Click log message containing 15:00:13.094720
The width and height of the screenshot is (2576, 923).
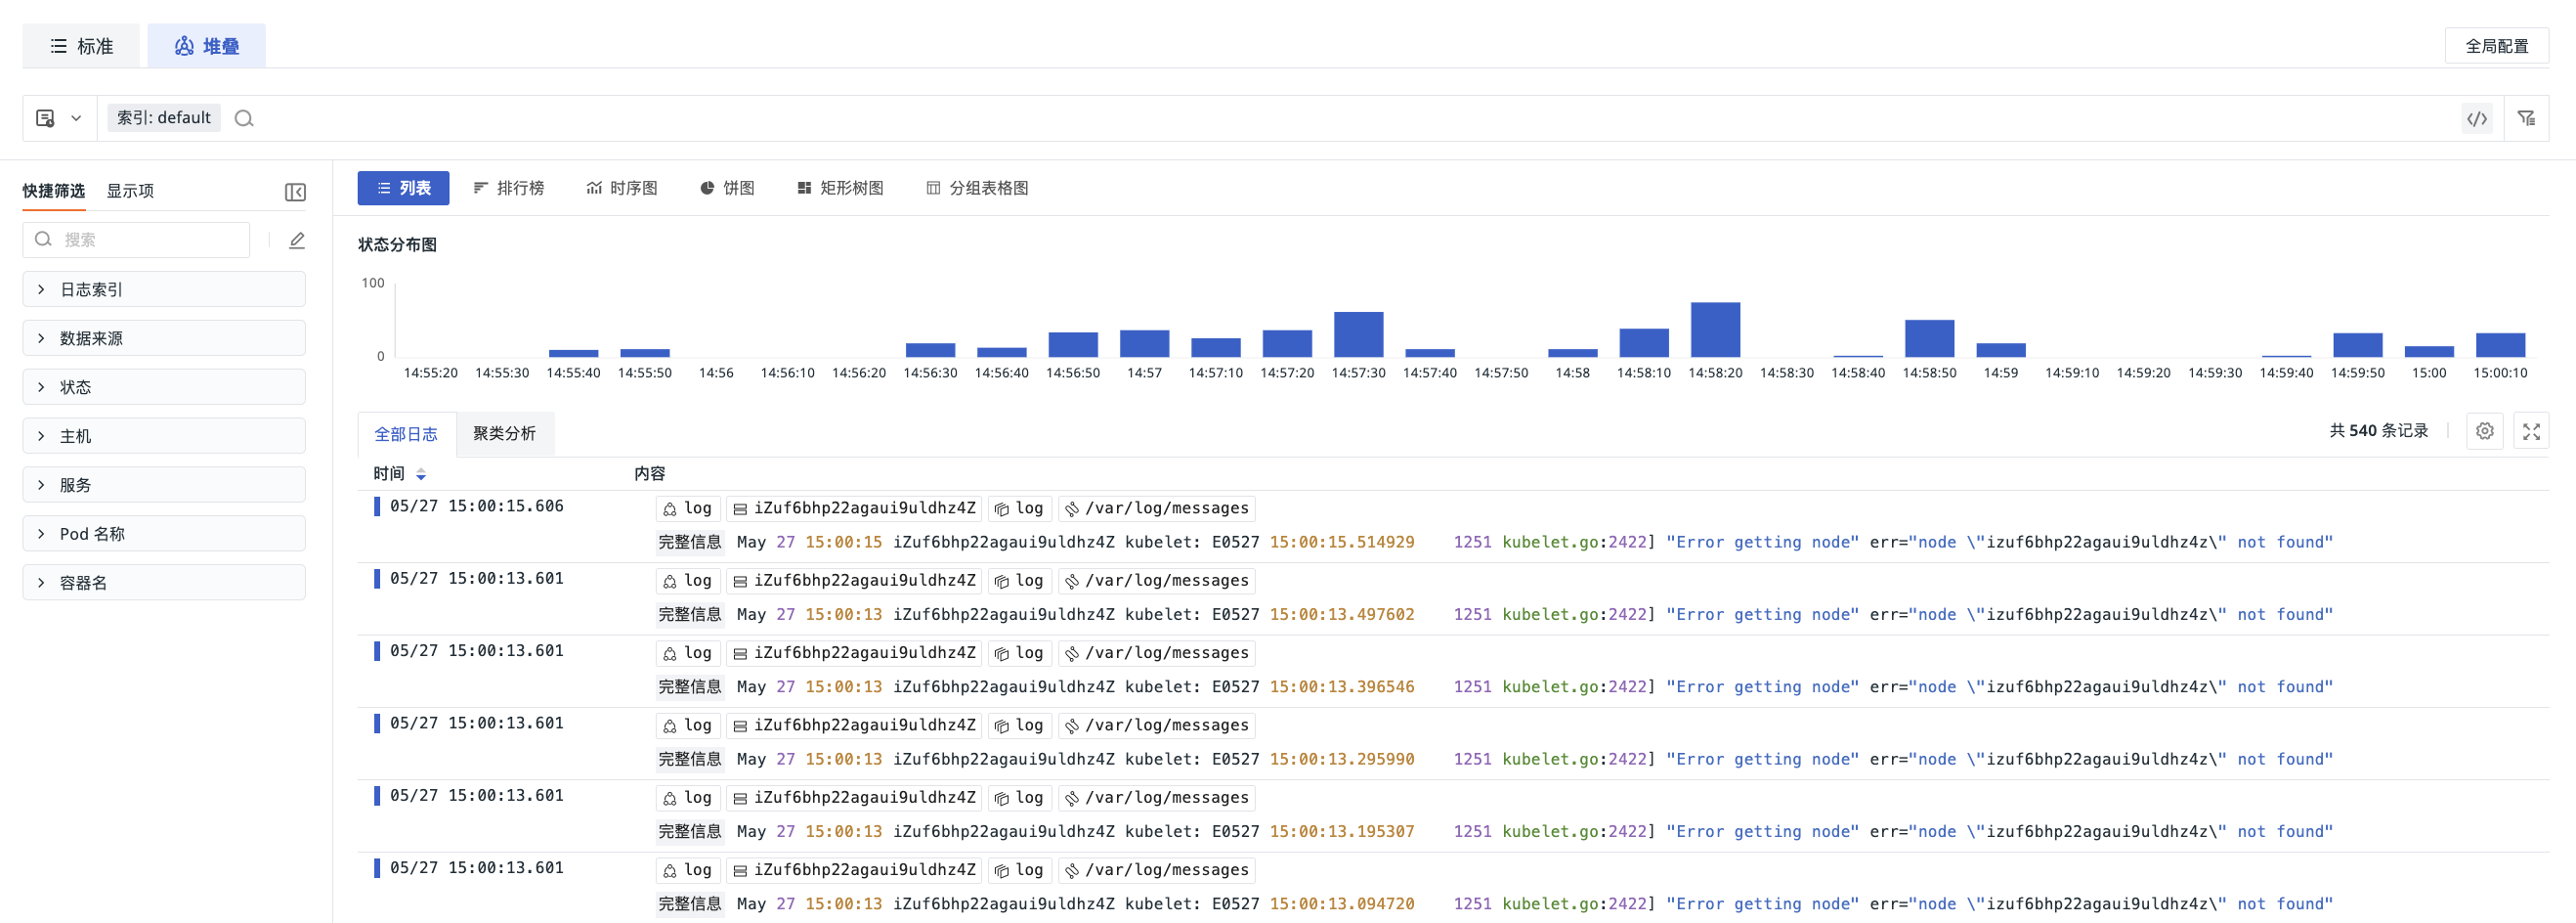pyautogui.click(x=1534, y=904)
